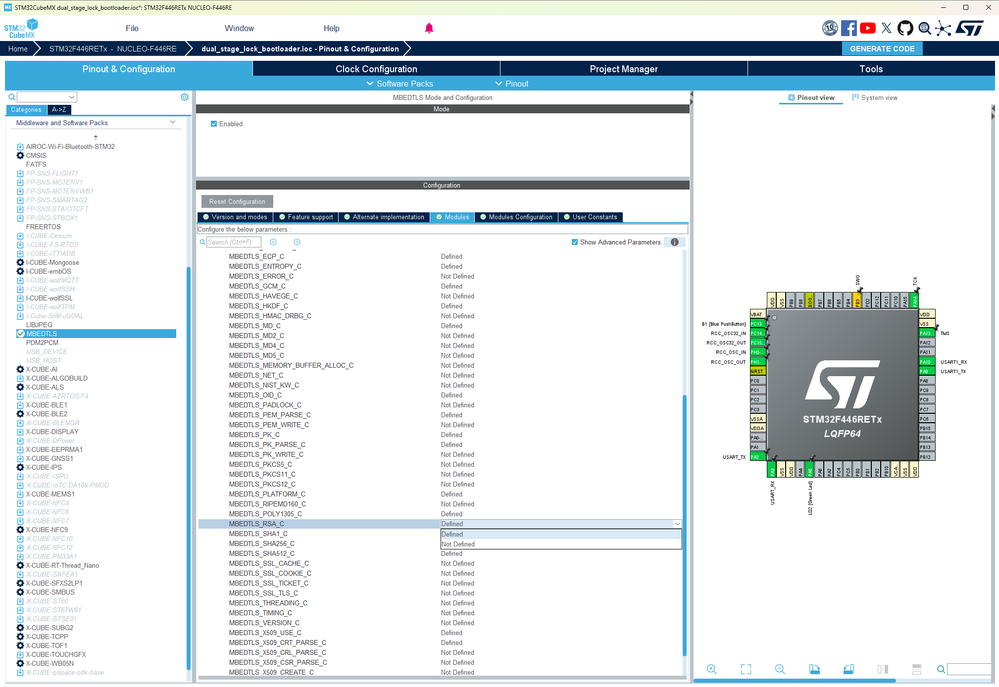Click the parameters list vertical scrollbar
999x687 pixels.
tap(685, 525)
